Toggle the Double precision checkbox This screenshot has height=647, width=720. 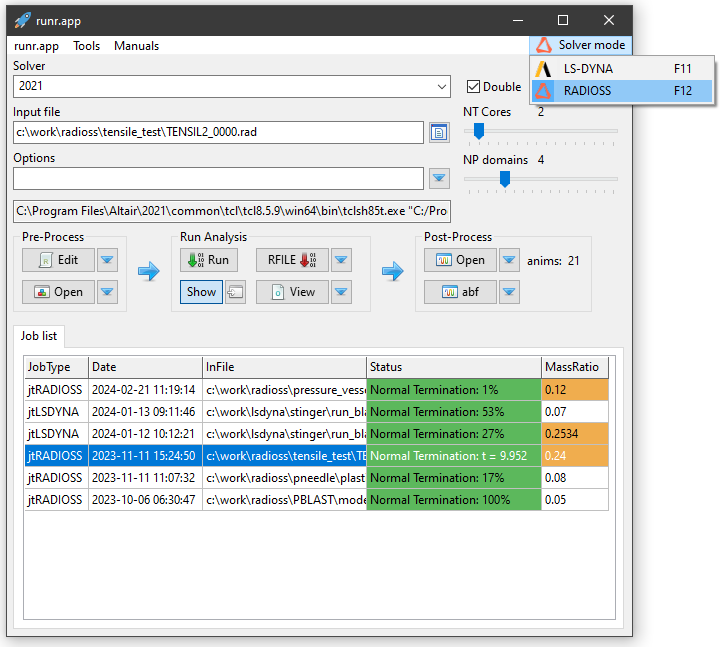473,86
